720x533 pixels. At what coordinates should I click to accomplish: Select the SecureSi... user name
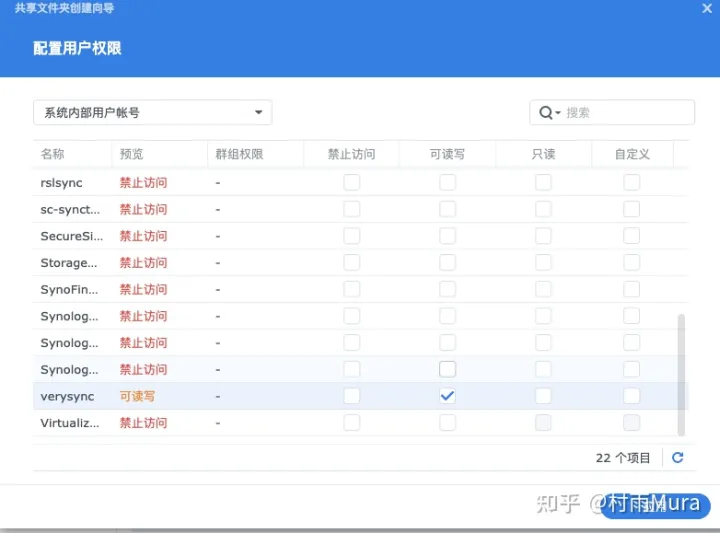tap(72, 236)
